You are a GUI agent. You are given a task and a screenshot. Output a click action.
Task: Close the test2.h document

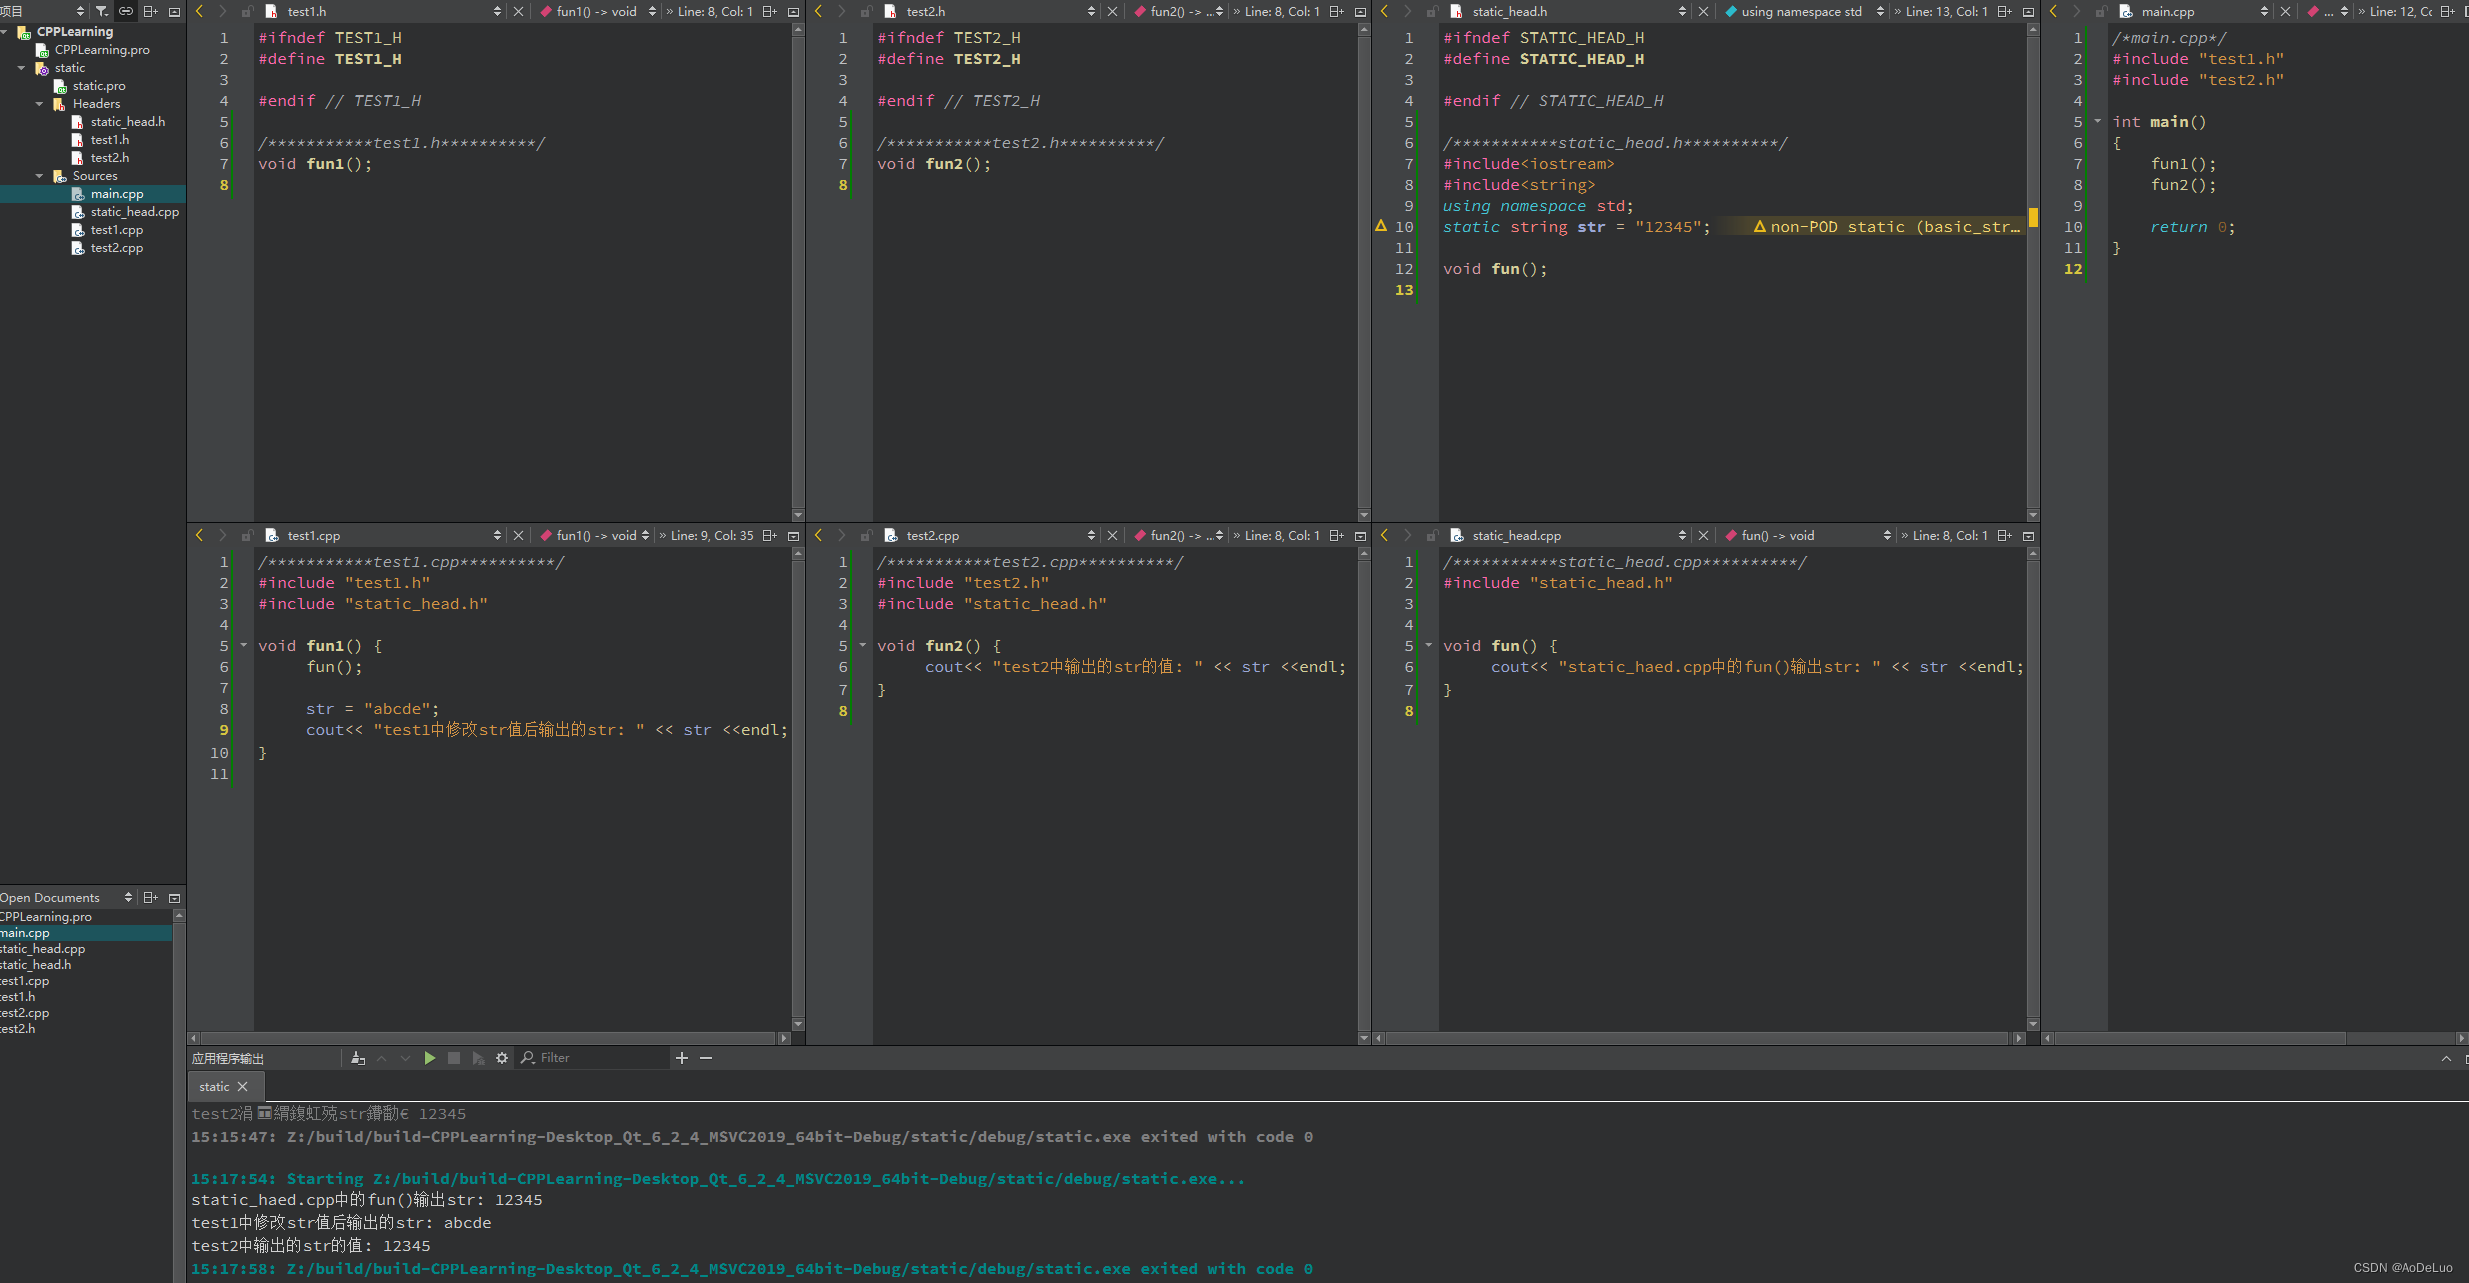tap(1112, 11)
